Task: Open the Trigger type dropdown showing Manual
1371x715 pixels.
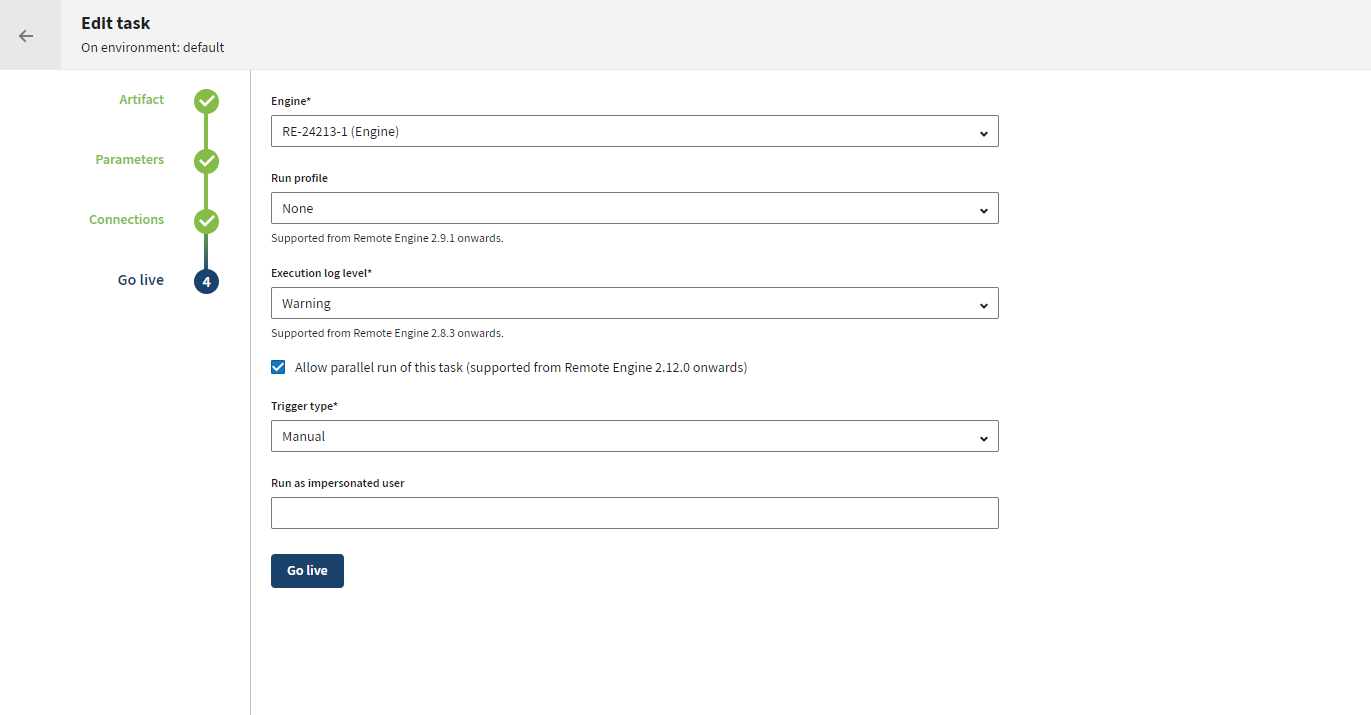Action: pyautogui.click(x=620, y=437)
